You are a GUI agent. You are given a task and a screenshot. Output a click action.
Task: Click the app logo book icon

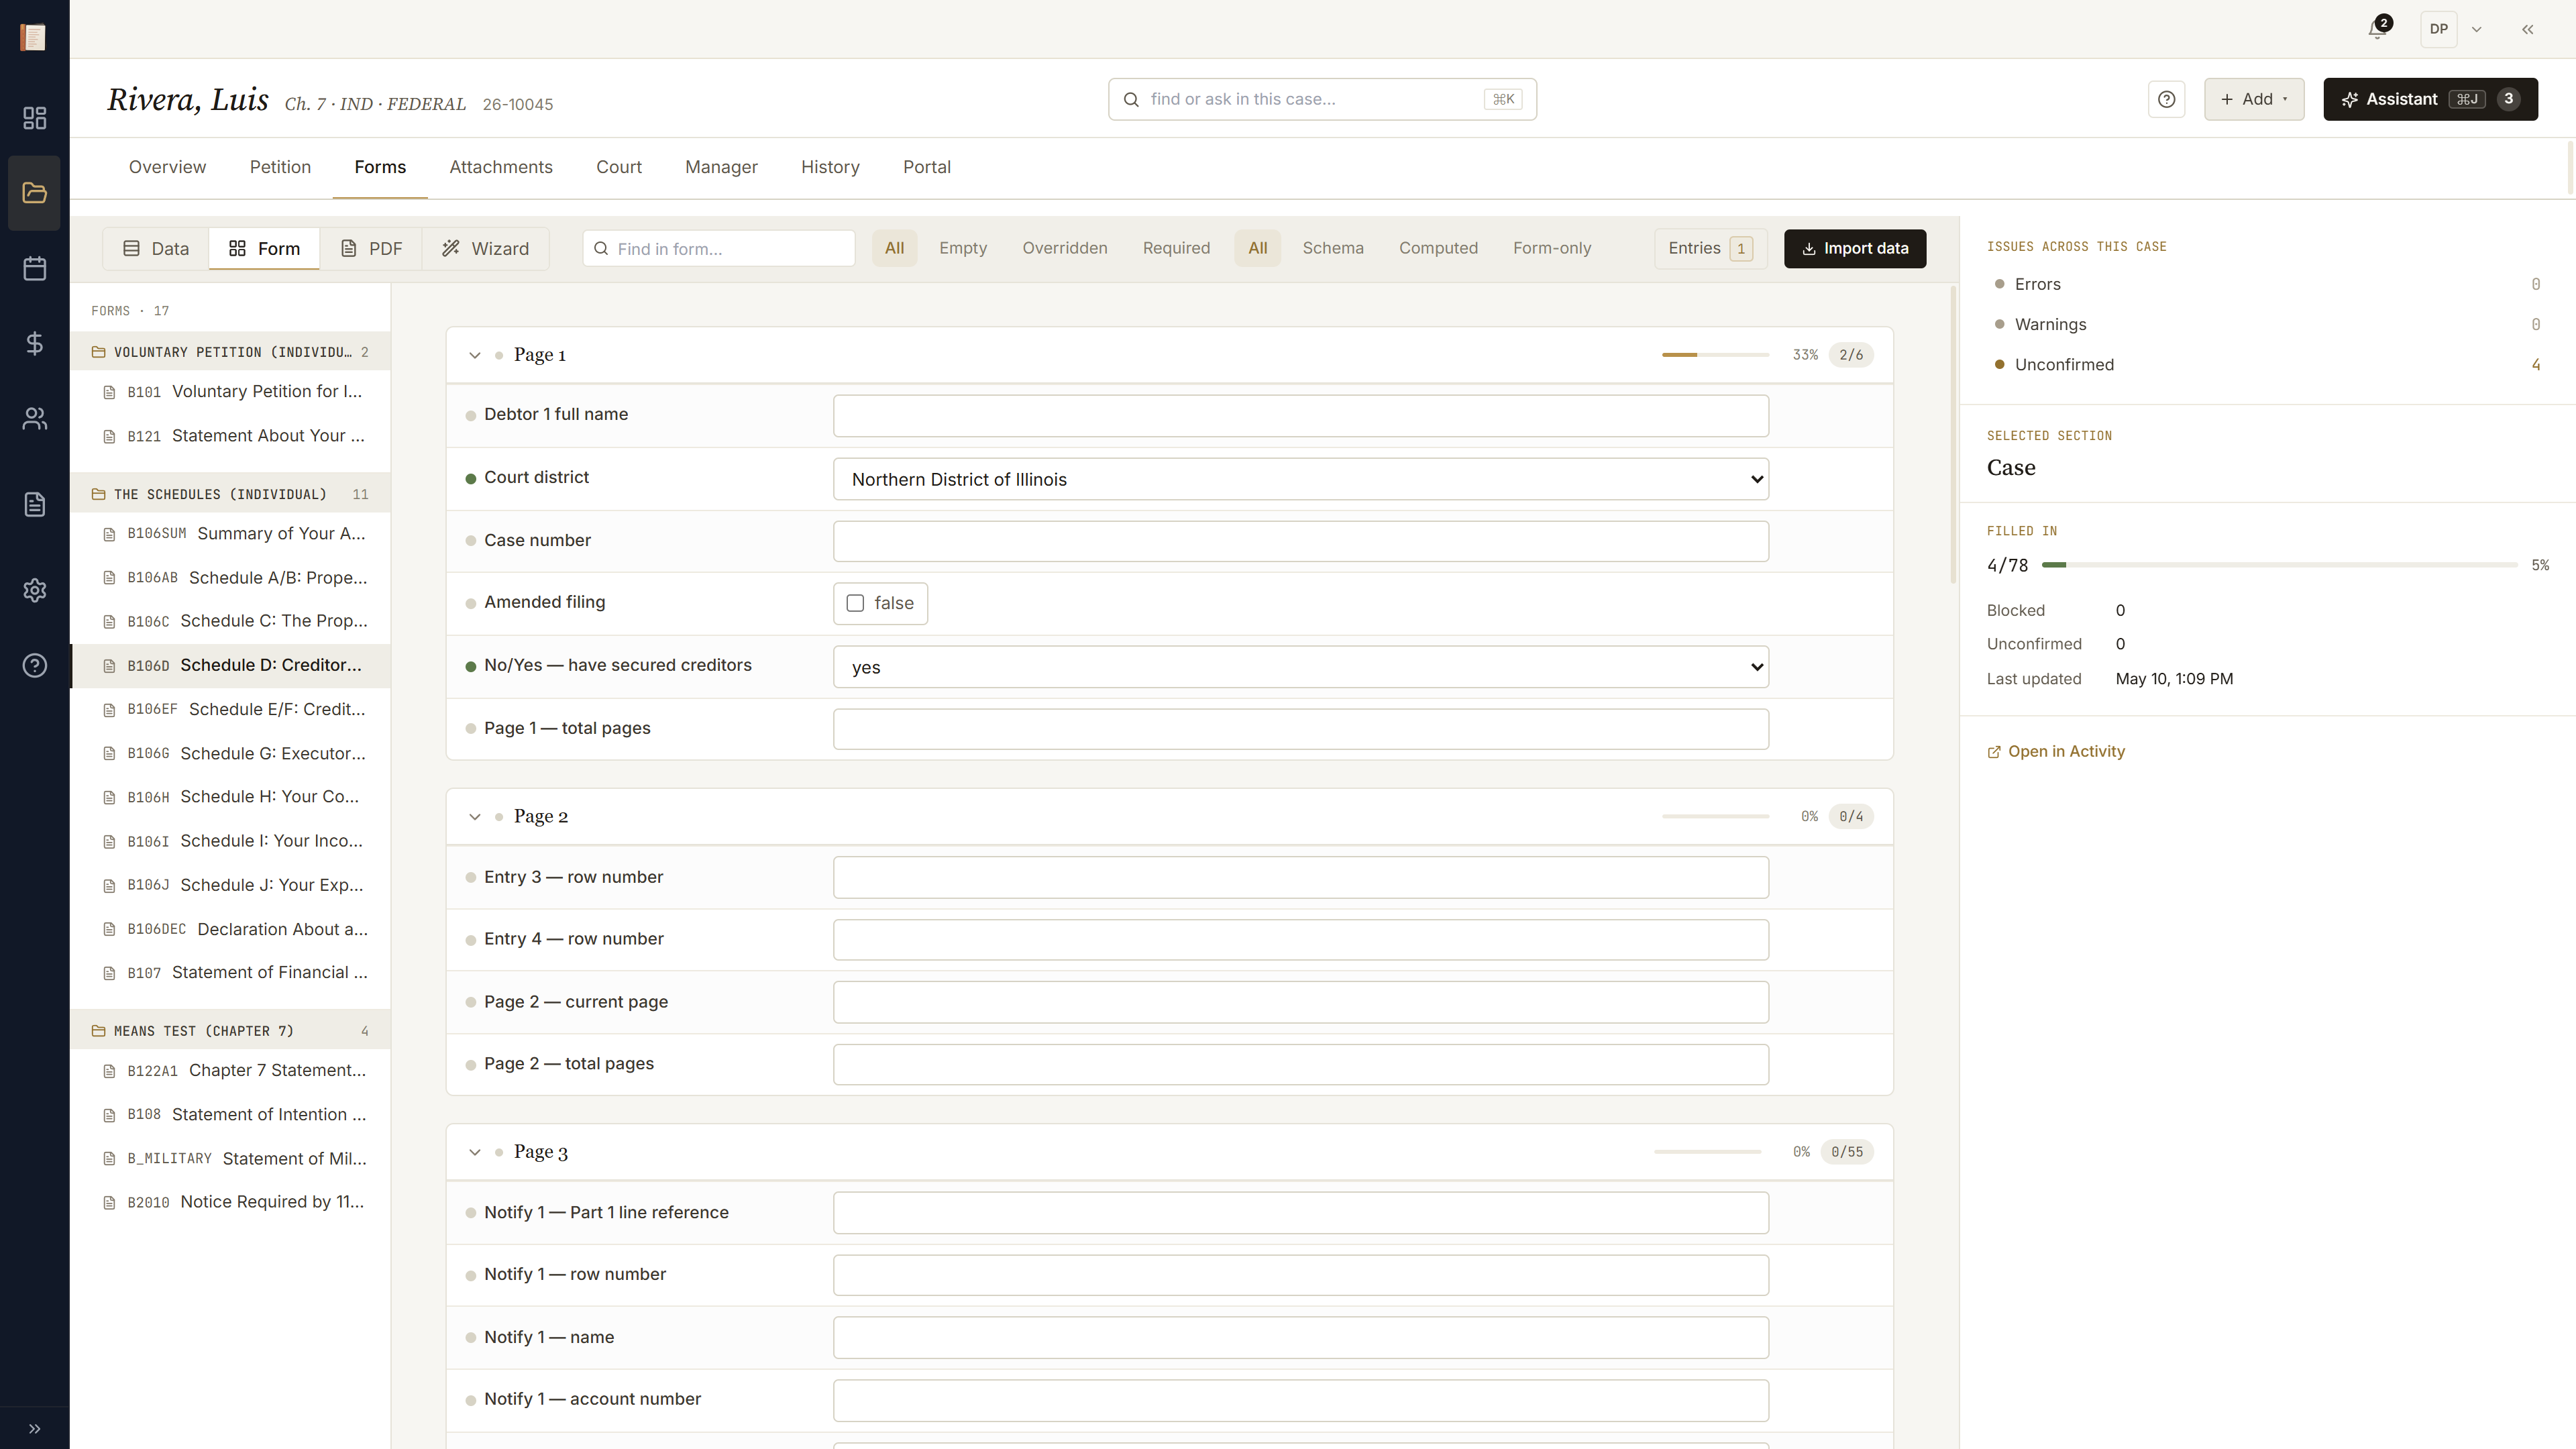(x=33, y=37)
